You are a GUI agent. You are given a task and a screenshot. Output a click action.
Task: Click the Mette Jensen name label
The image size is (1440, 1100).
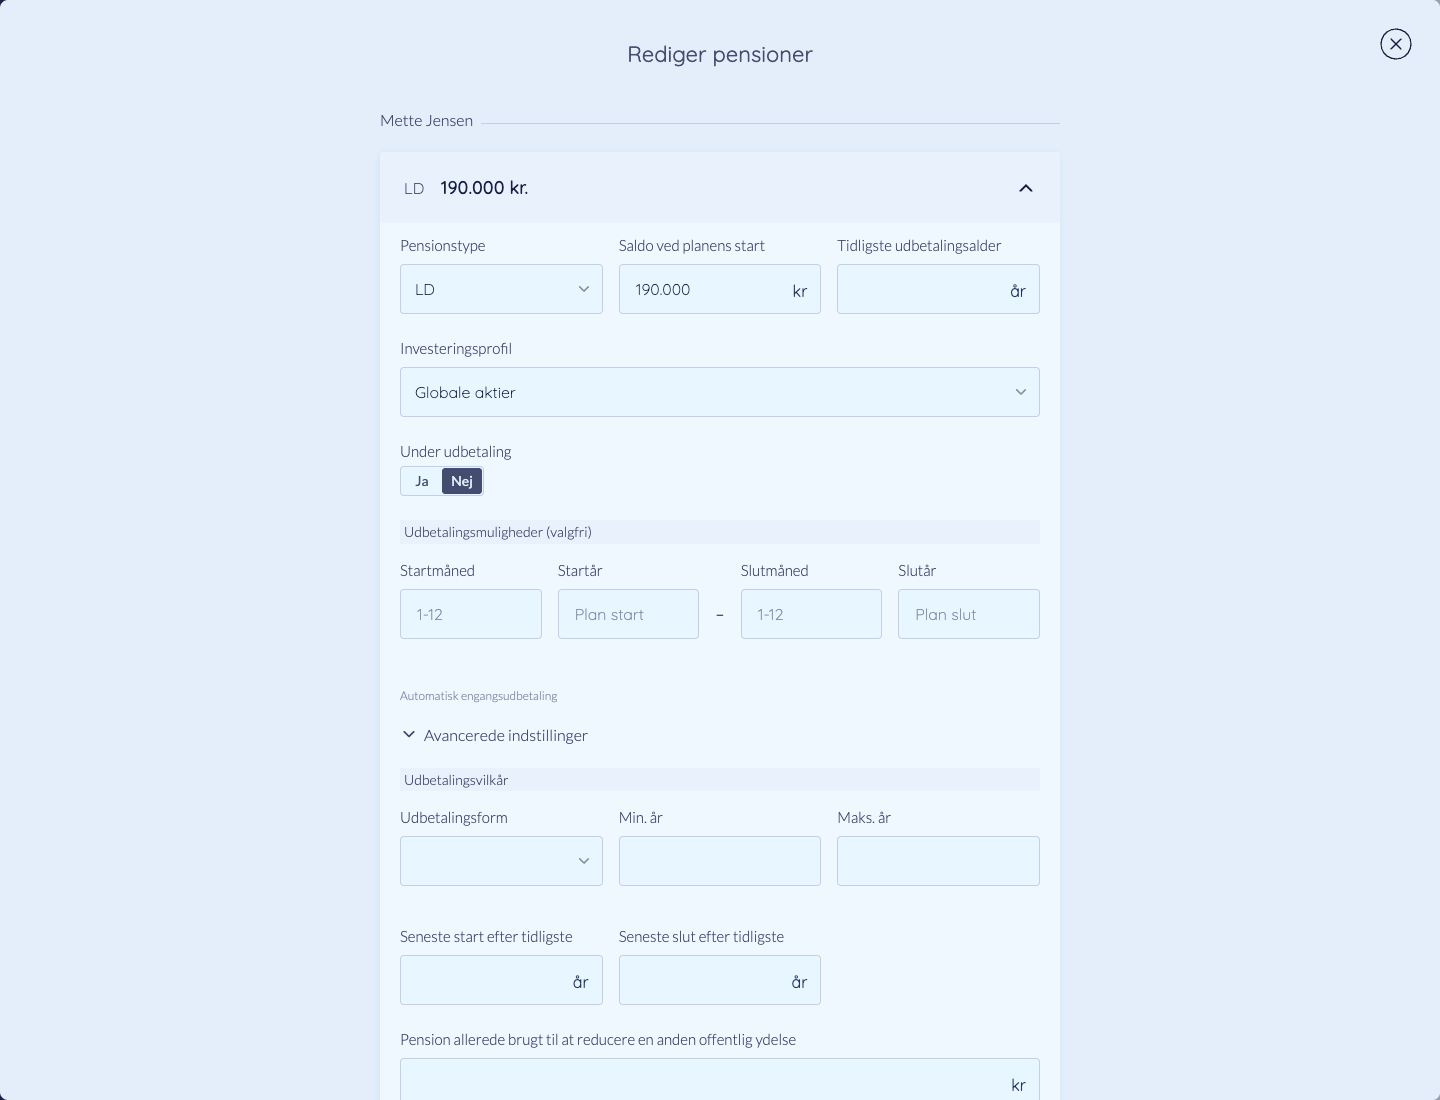click(x=426, y=120)
